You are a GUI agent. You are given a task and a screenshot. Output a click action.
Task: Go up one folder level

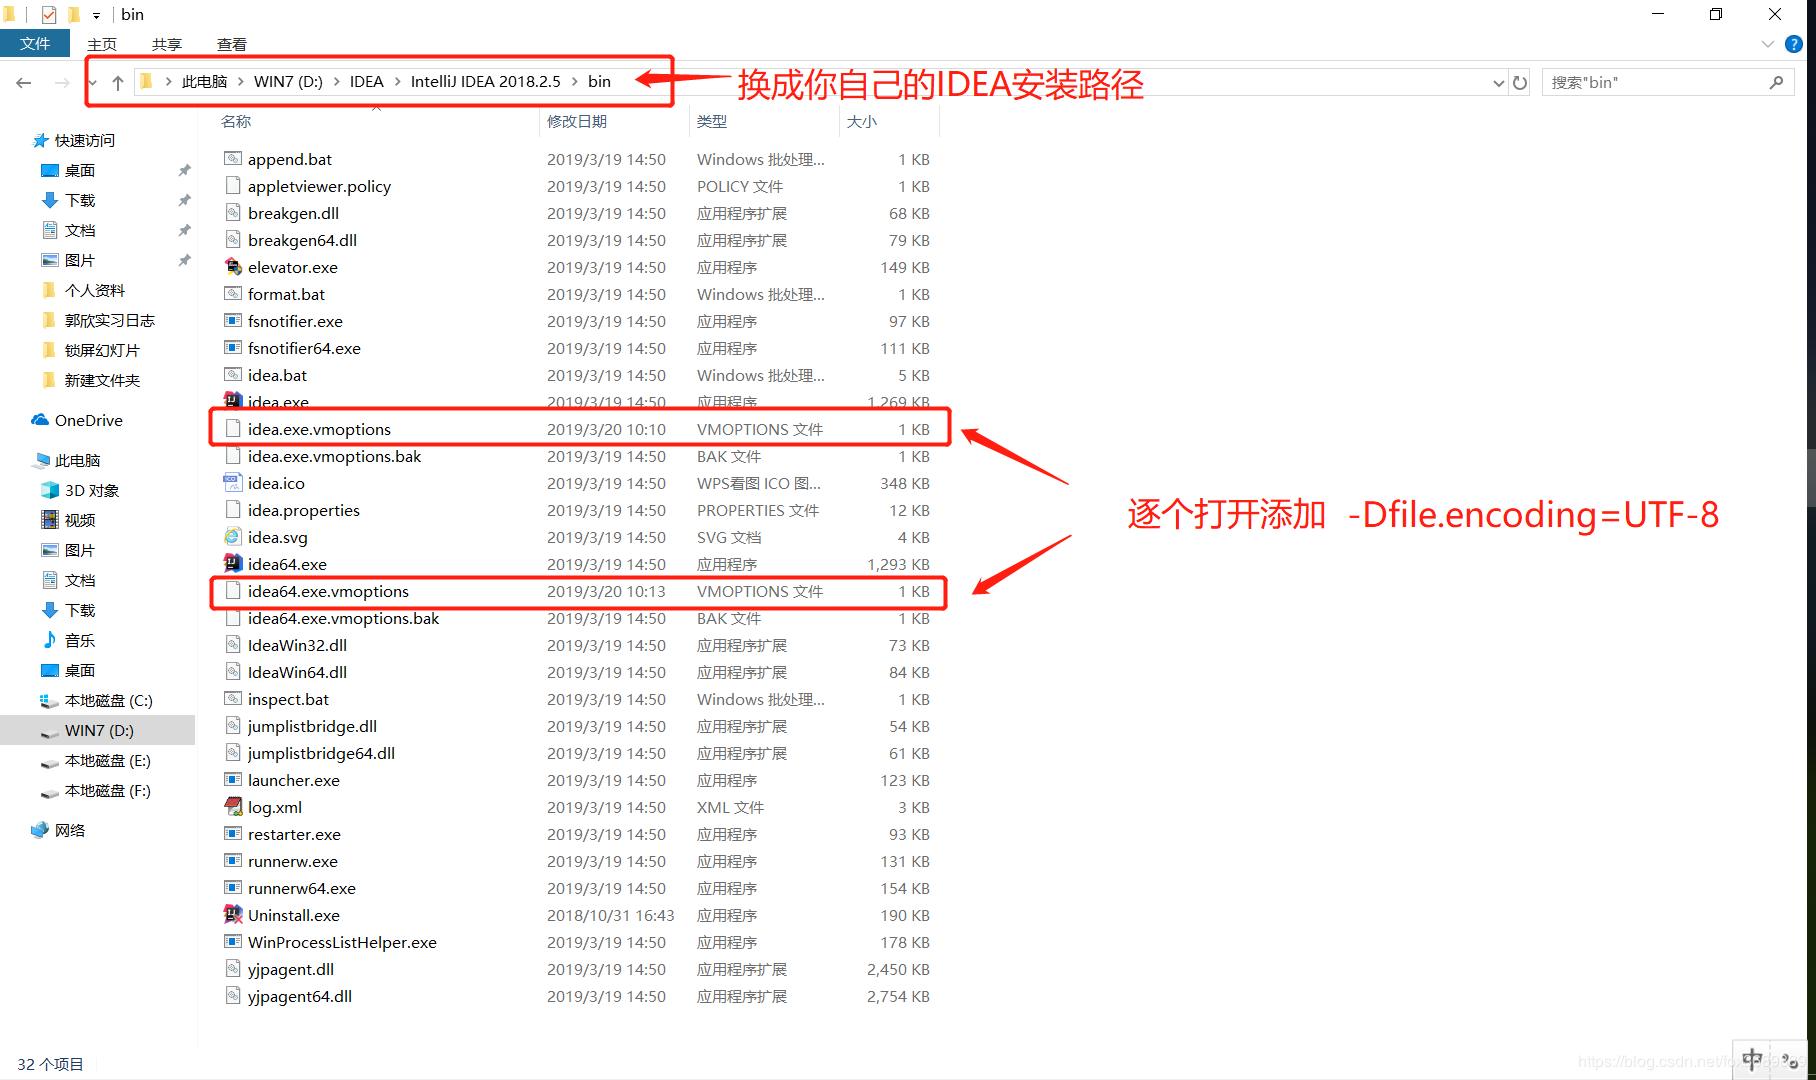tap(118, 82)
